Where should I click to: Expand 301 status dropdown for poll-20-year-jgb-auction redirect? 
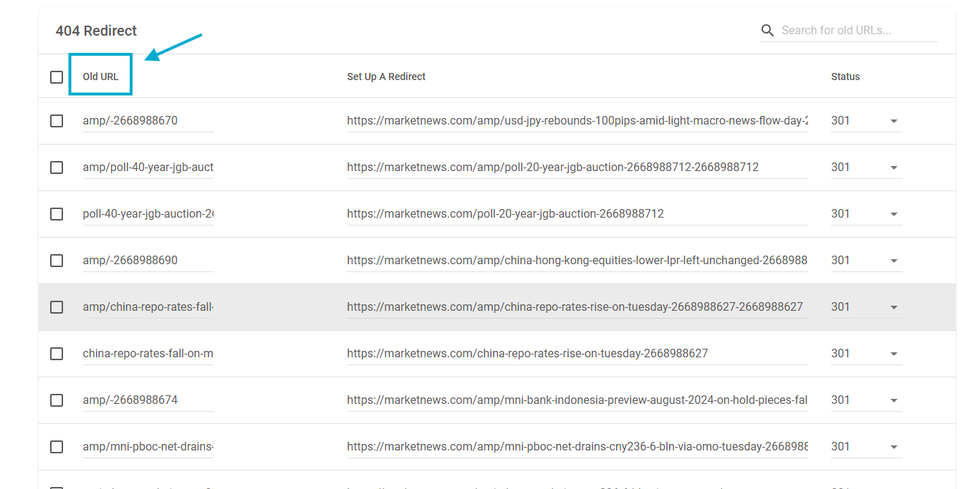click(894, 214)
